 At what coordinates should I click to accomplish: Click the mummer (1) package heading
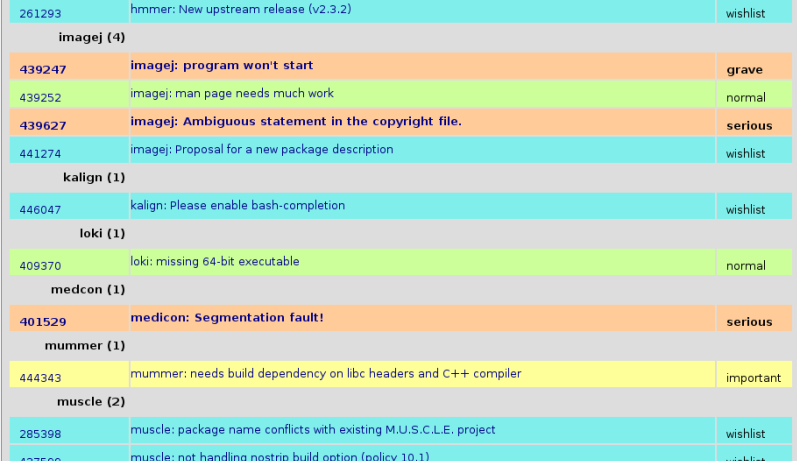click(85, 346)
